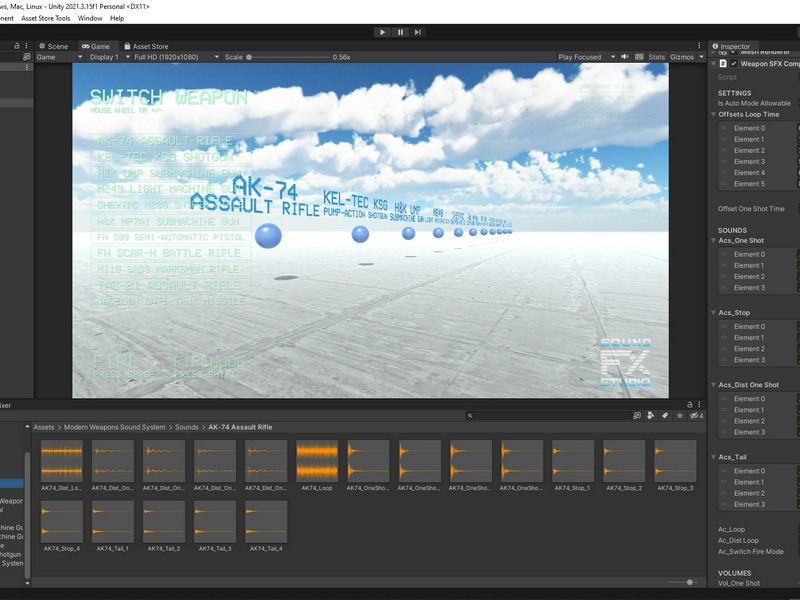
Task: Select the AK74_Tail_3 audio clip
Action: (x=215, y=526)
